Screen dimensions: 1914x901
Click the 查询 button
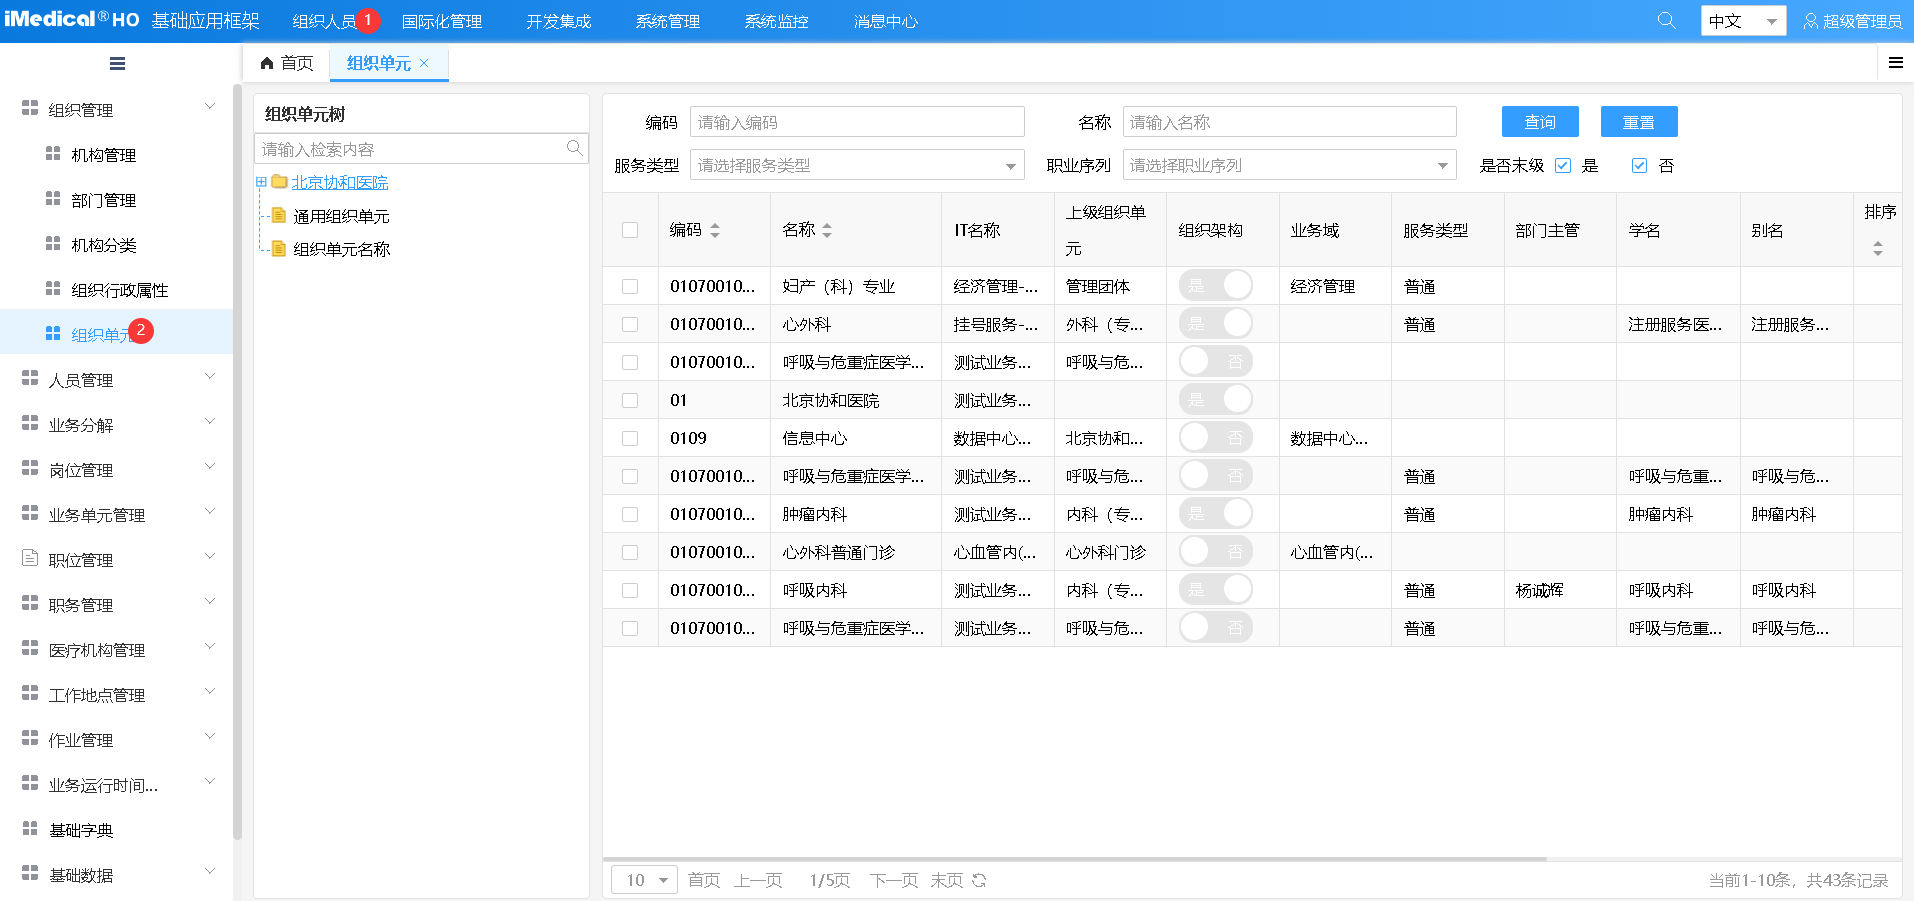click(x=1539, y=122)
